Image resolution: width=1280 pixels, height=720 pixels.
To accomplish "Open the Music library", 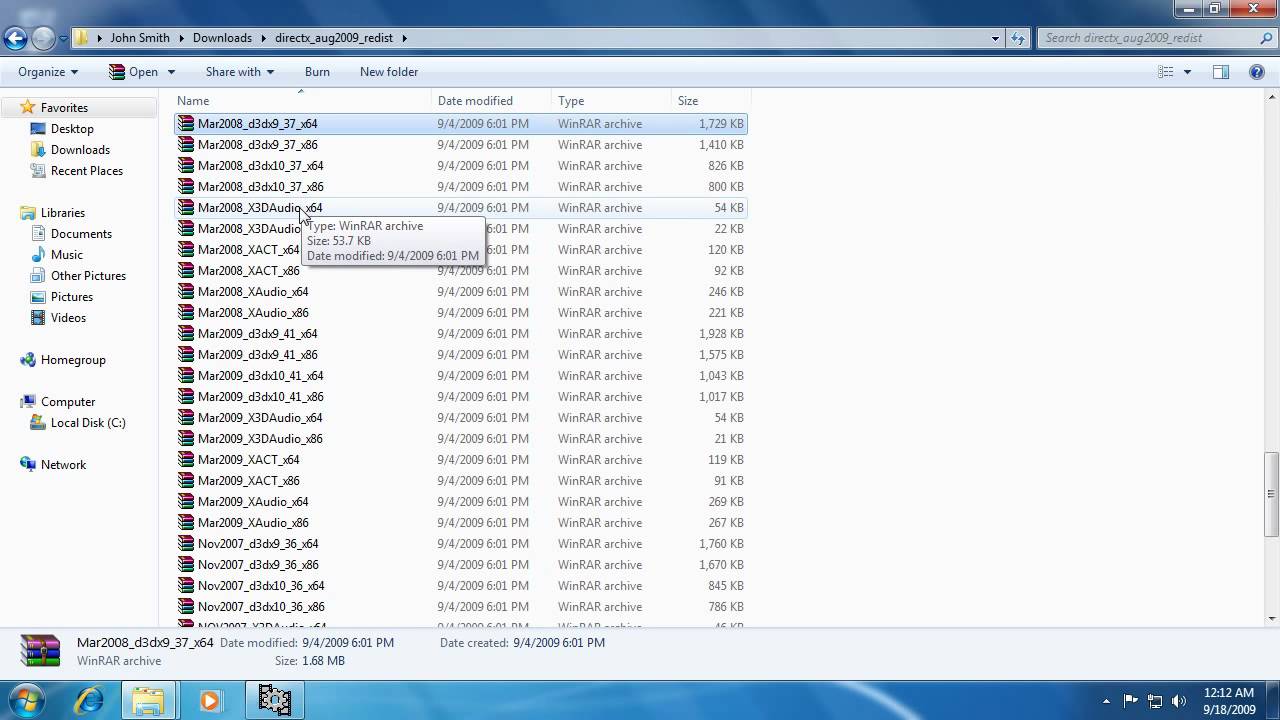I will (66, 255).
